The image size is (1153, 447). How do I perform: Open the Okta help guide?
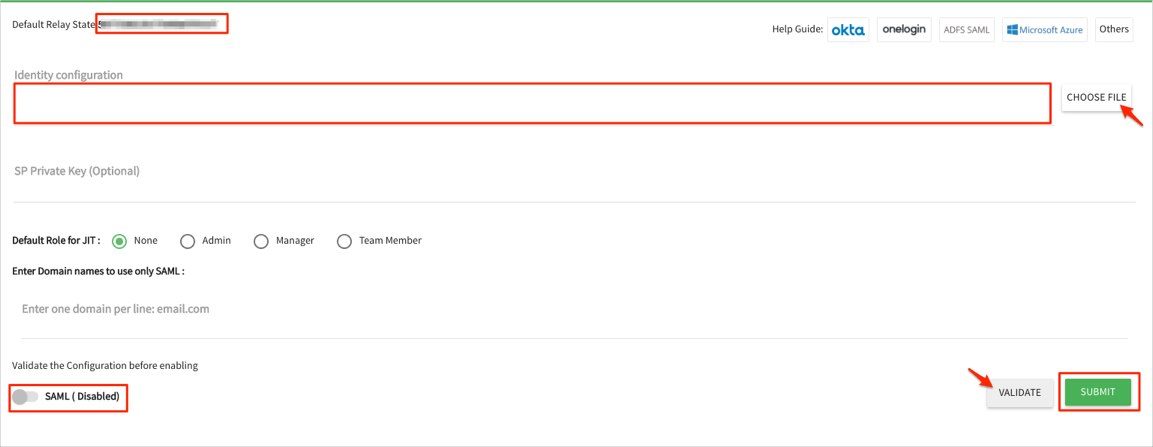click(x=848, y=30)
